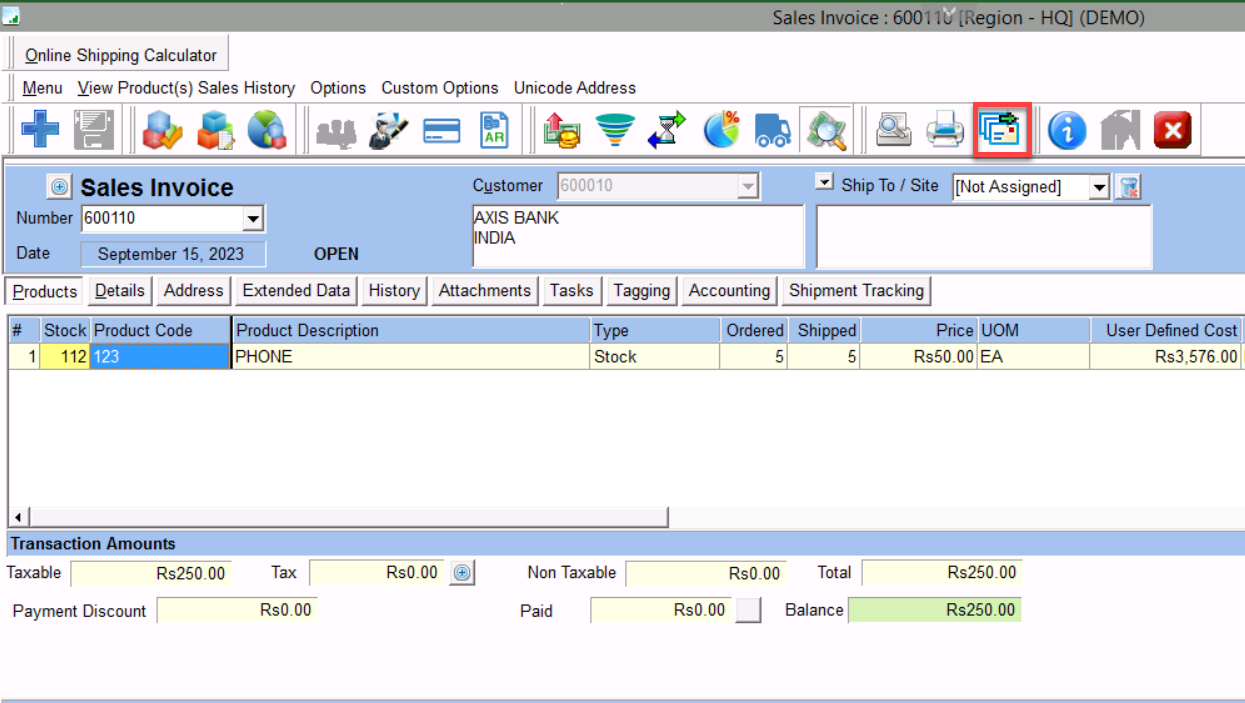
Task: Click the printer icon in toolbar
Action: coord(944,130)
